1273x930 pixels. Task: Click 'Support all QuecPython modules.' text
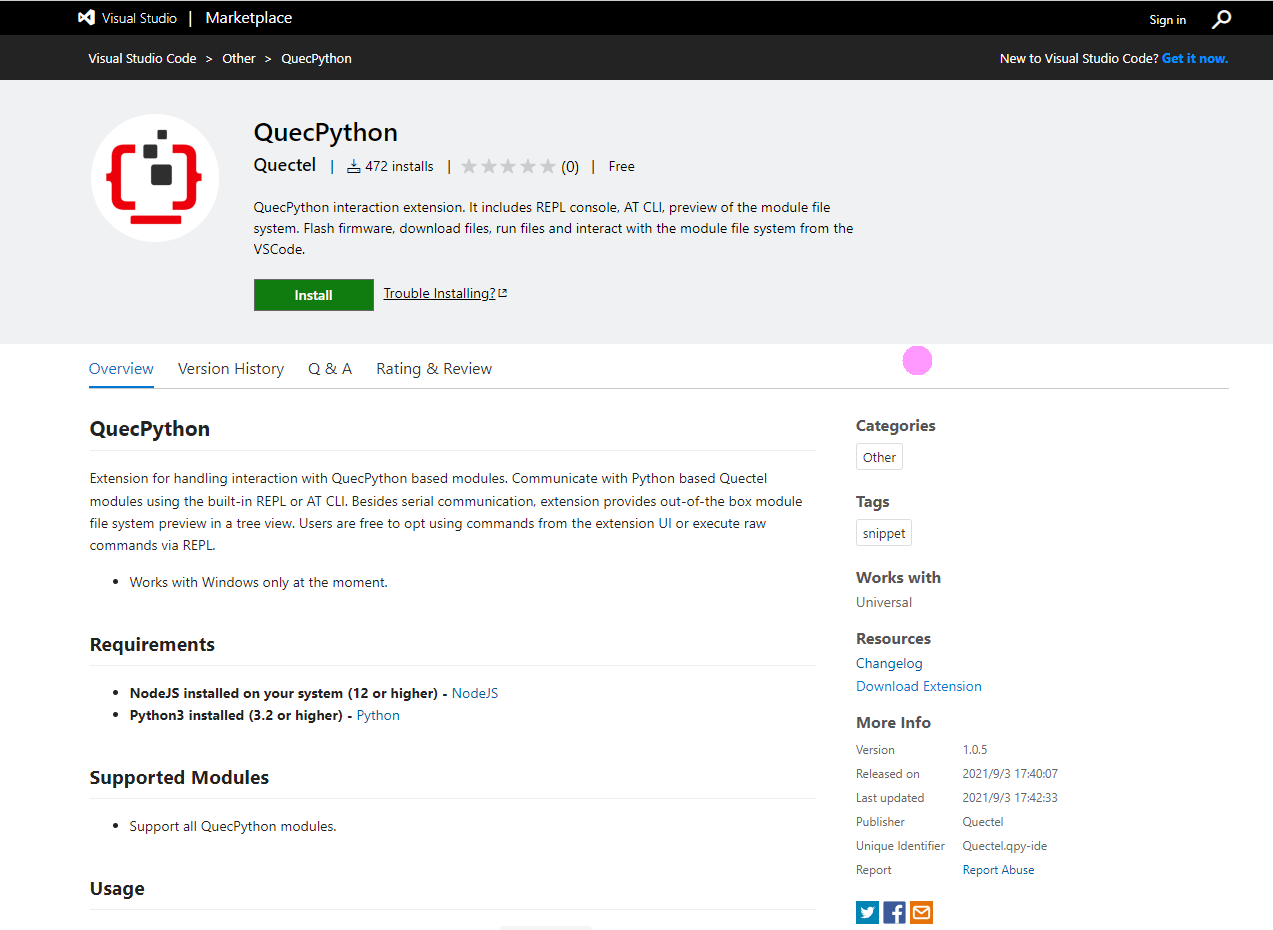pyautogui.click(x=233, y=826)
